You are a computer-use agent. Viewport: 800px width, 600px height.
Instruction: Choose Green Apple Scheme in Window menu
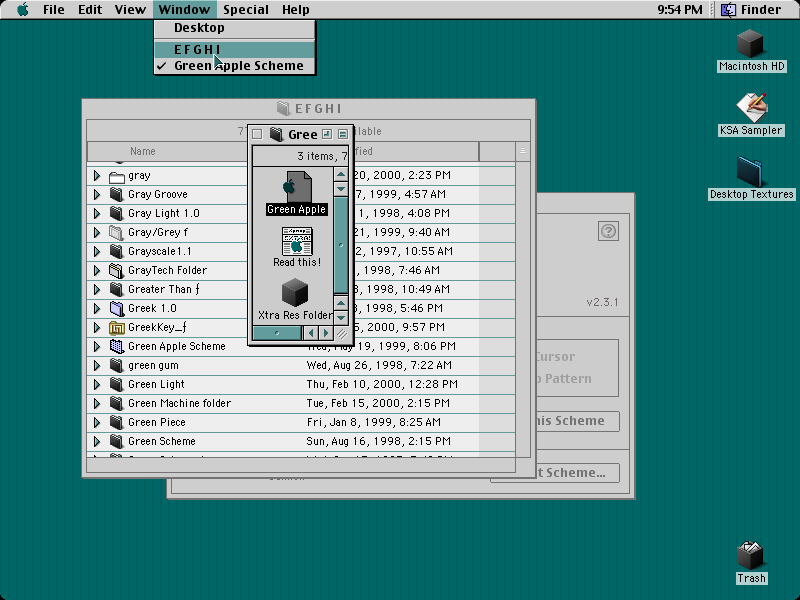(x=235, y=66)
